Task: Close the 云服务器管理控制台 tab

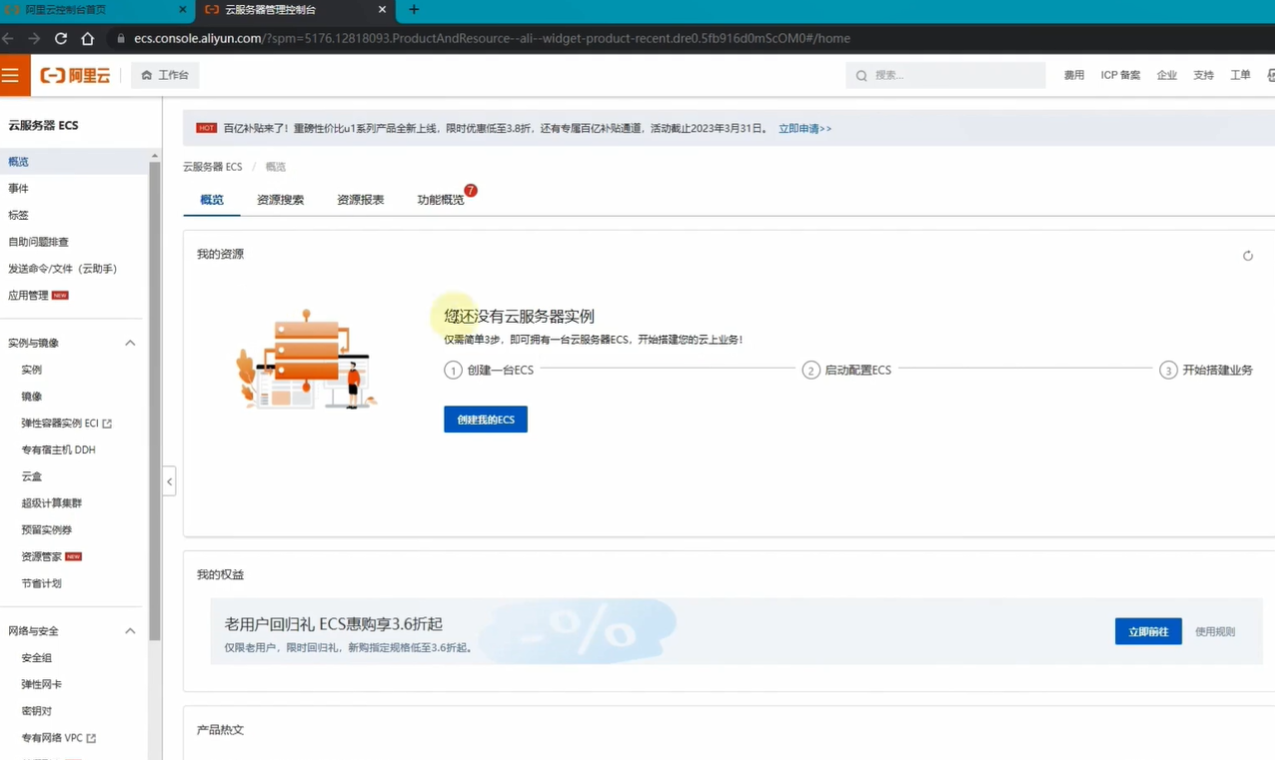Action: tap(382, 10)
